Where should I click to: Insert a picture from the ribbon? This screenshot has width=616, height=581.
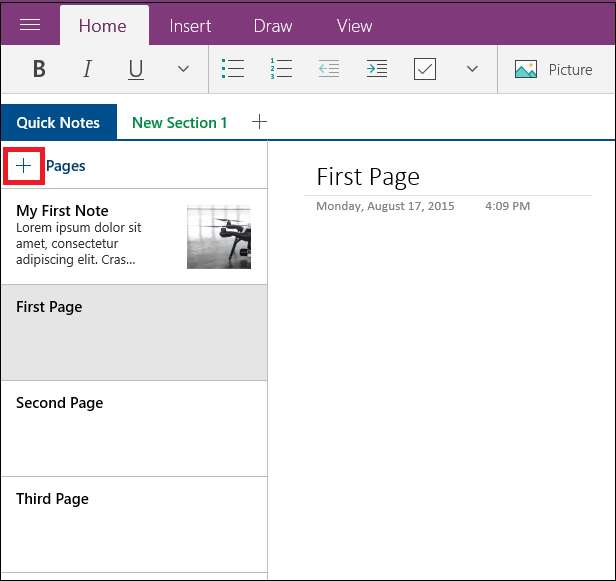pos(553,69)
